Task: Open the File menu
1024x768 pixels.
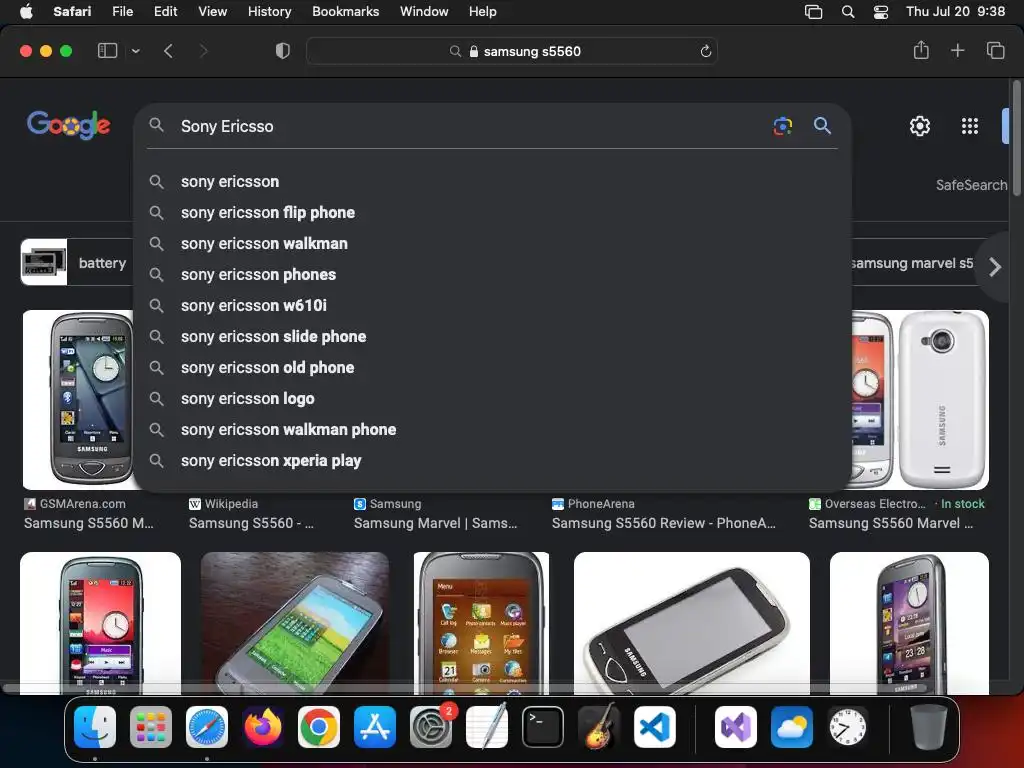Action: (122, 11)
